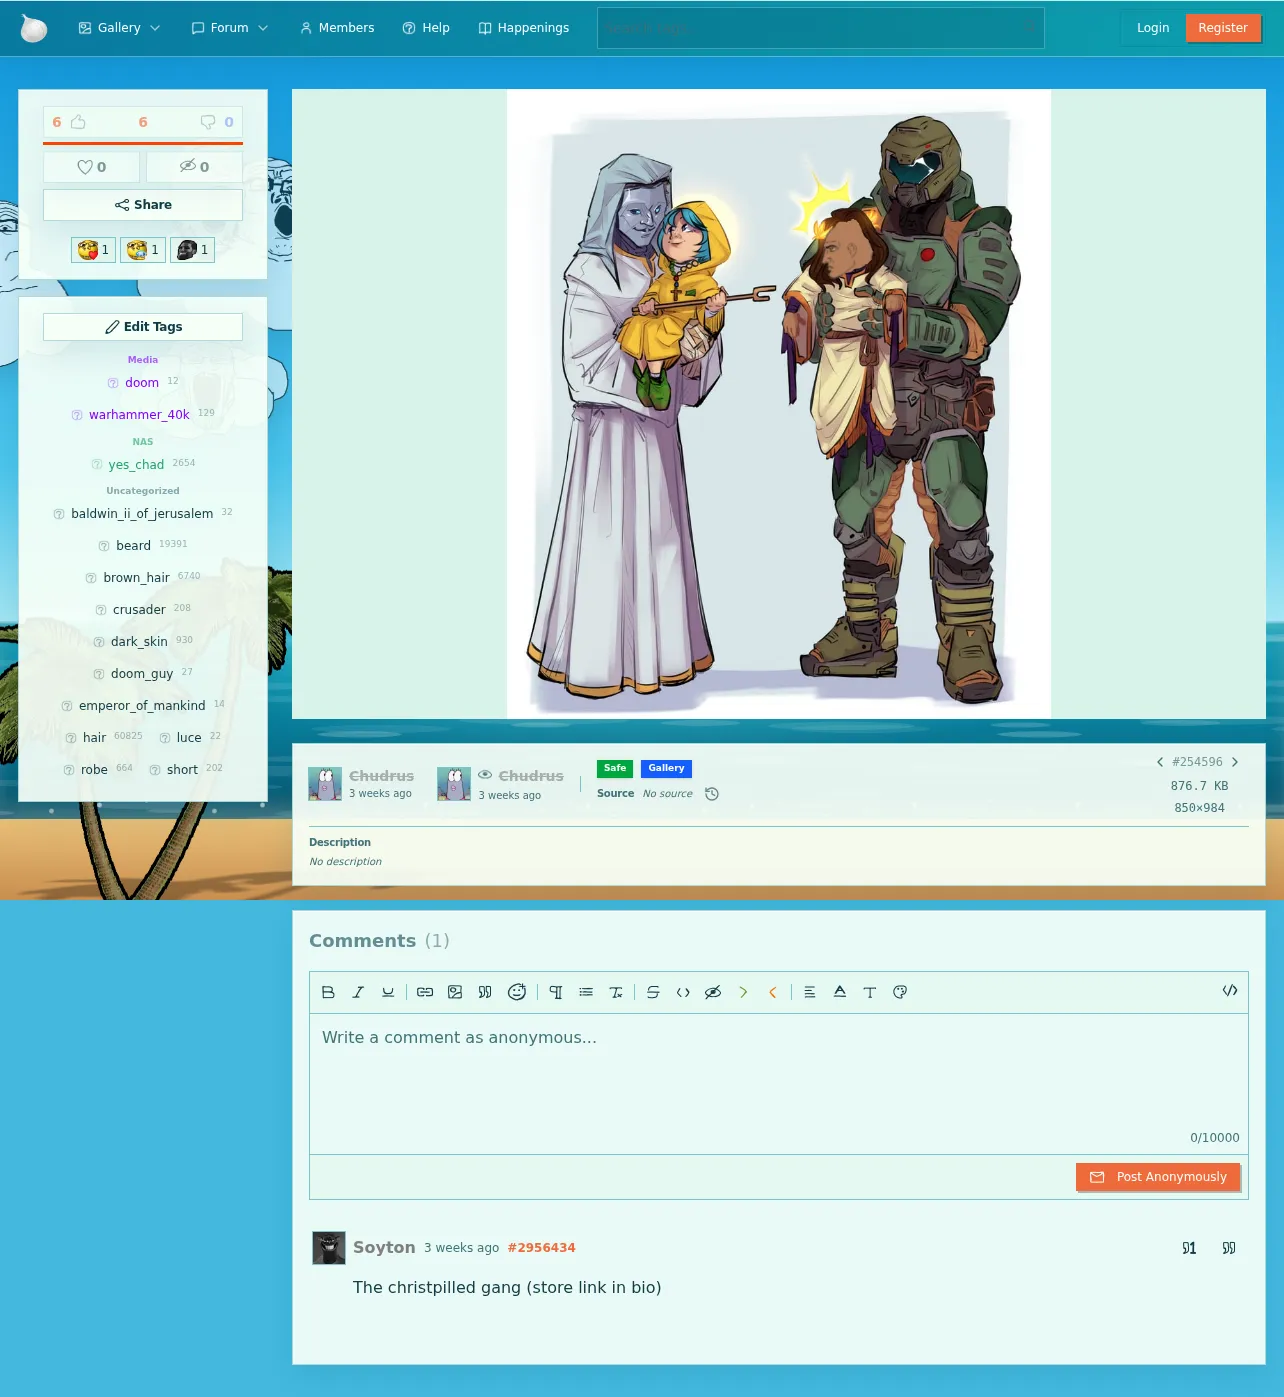The image size is (1284, 1397).
Task: Click the Gallery badge
Action: [666, 769]
